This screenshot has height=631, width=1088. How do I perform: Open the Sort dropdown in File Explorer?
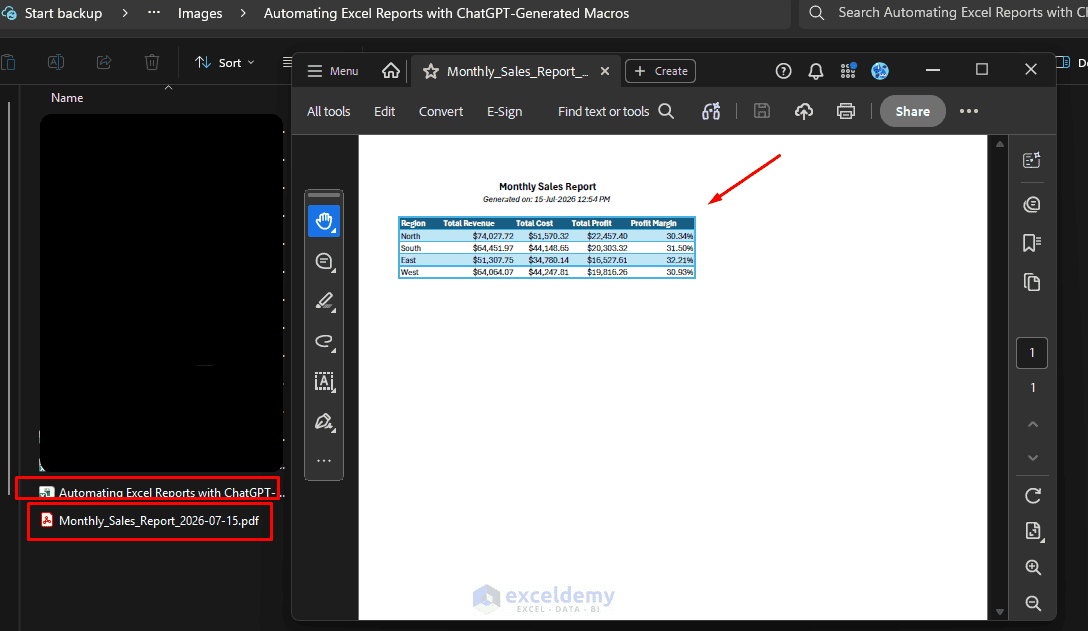pos(225,62)
